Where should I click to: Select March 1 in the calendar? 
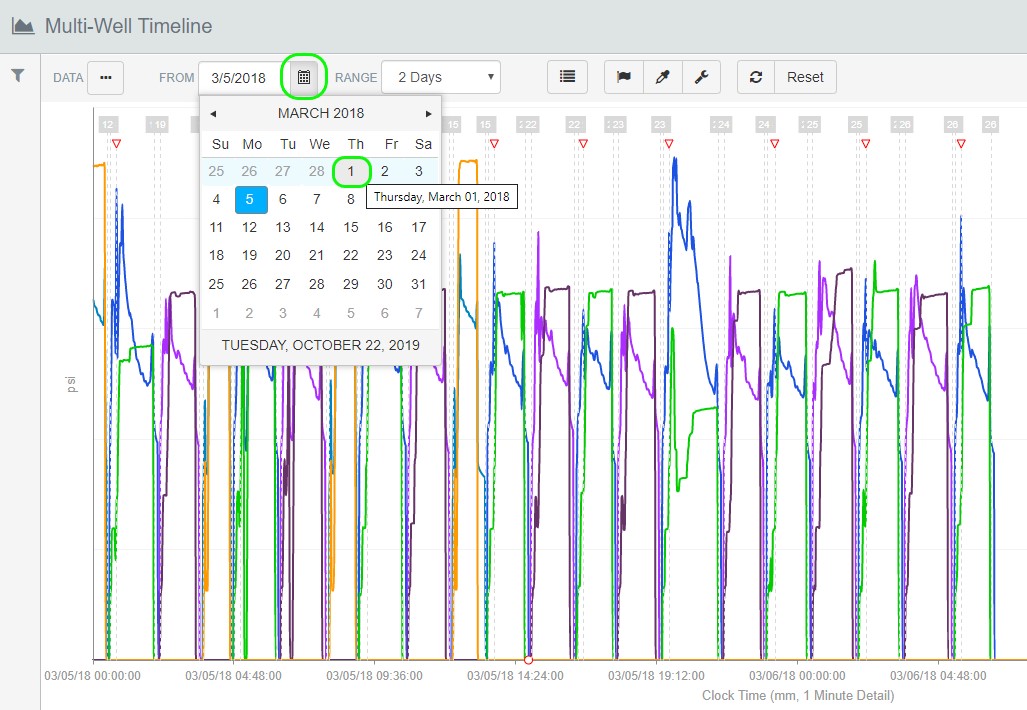[x=351, y=171]
